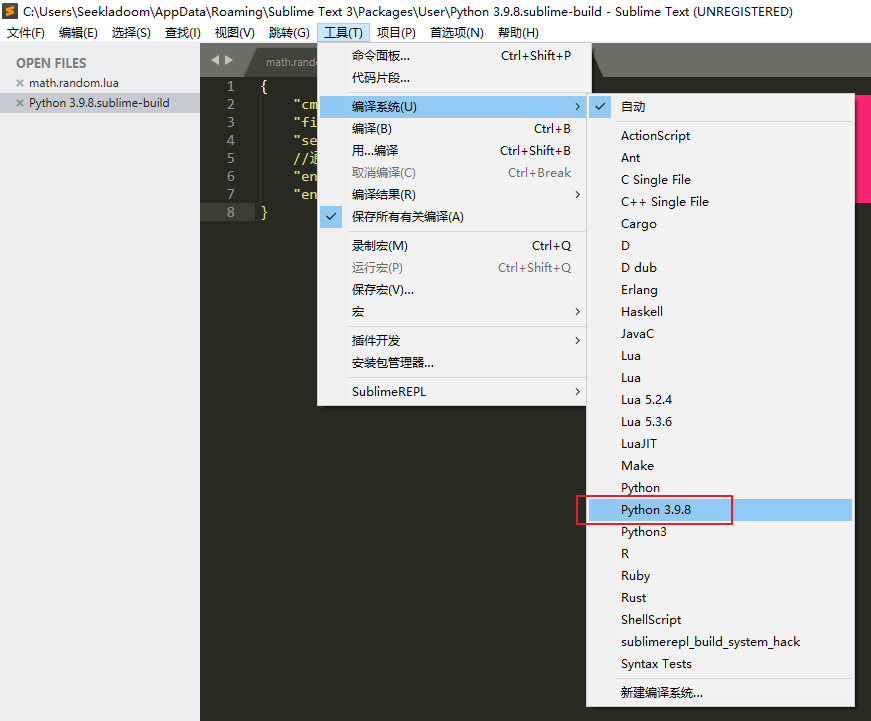
Task: Select ActionScript build system
Action: (x=720, y=136)
